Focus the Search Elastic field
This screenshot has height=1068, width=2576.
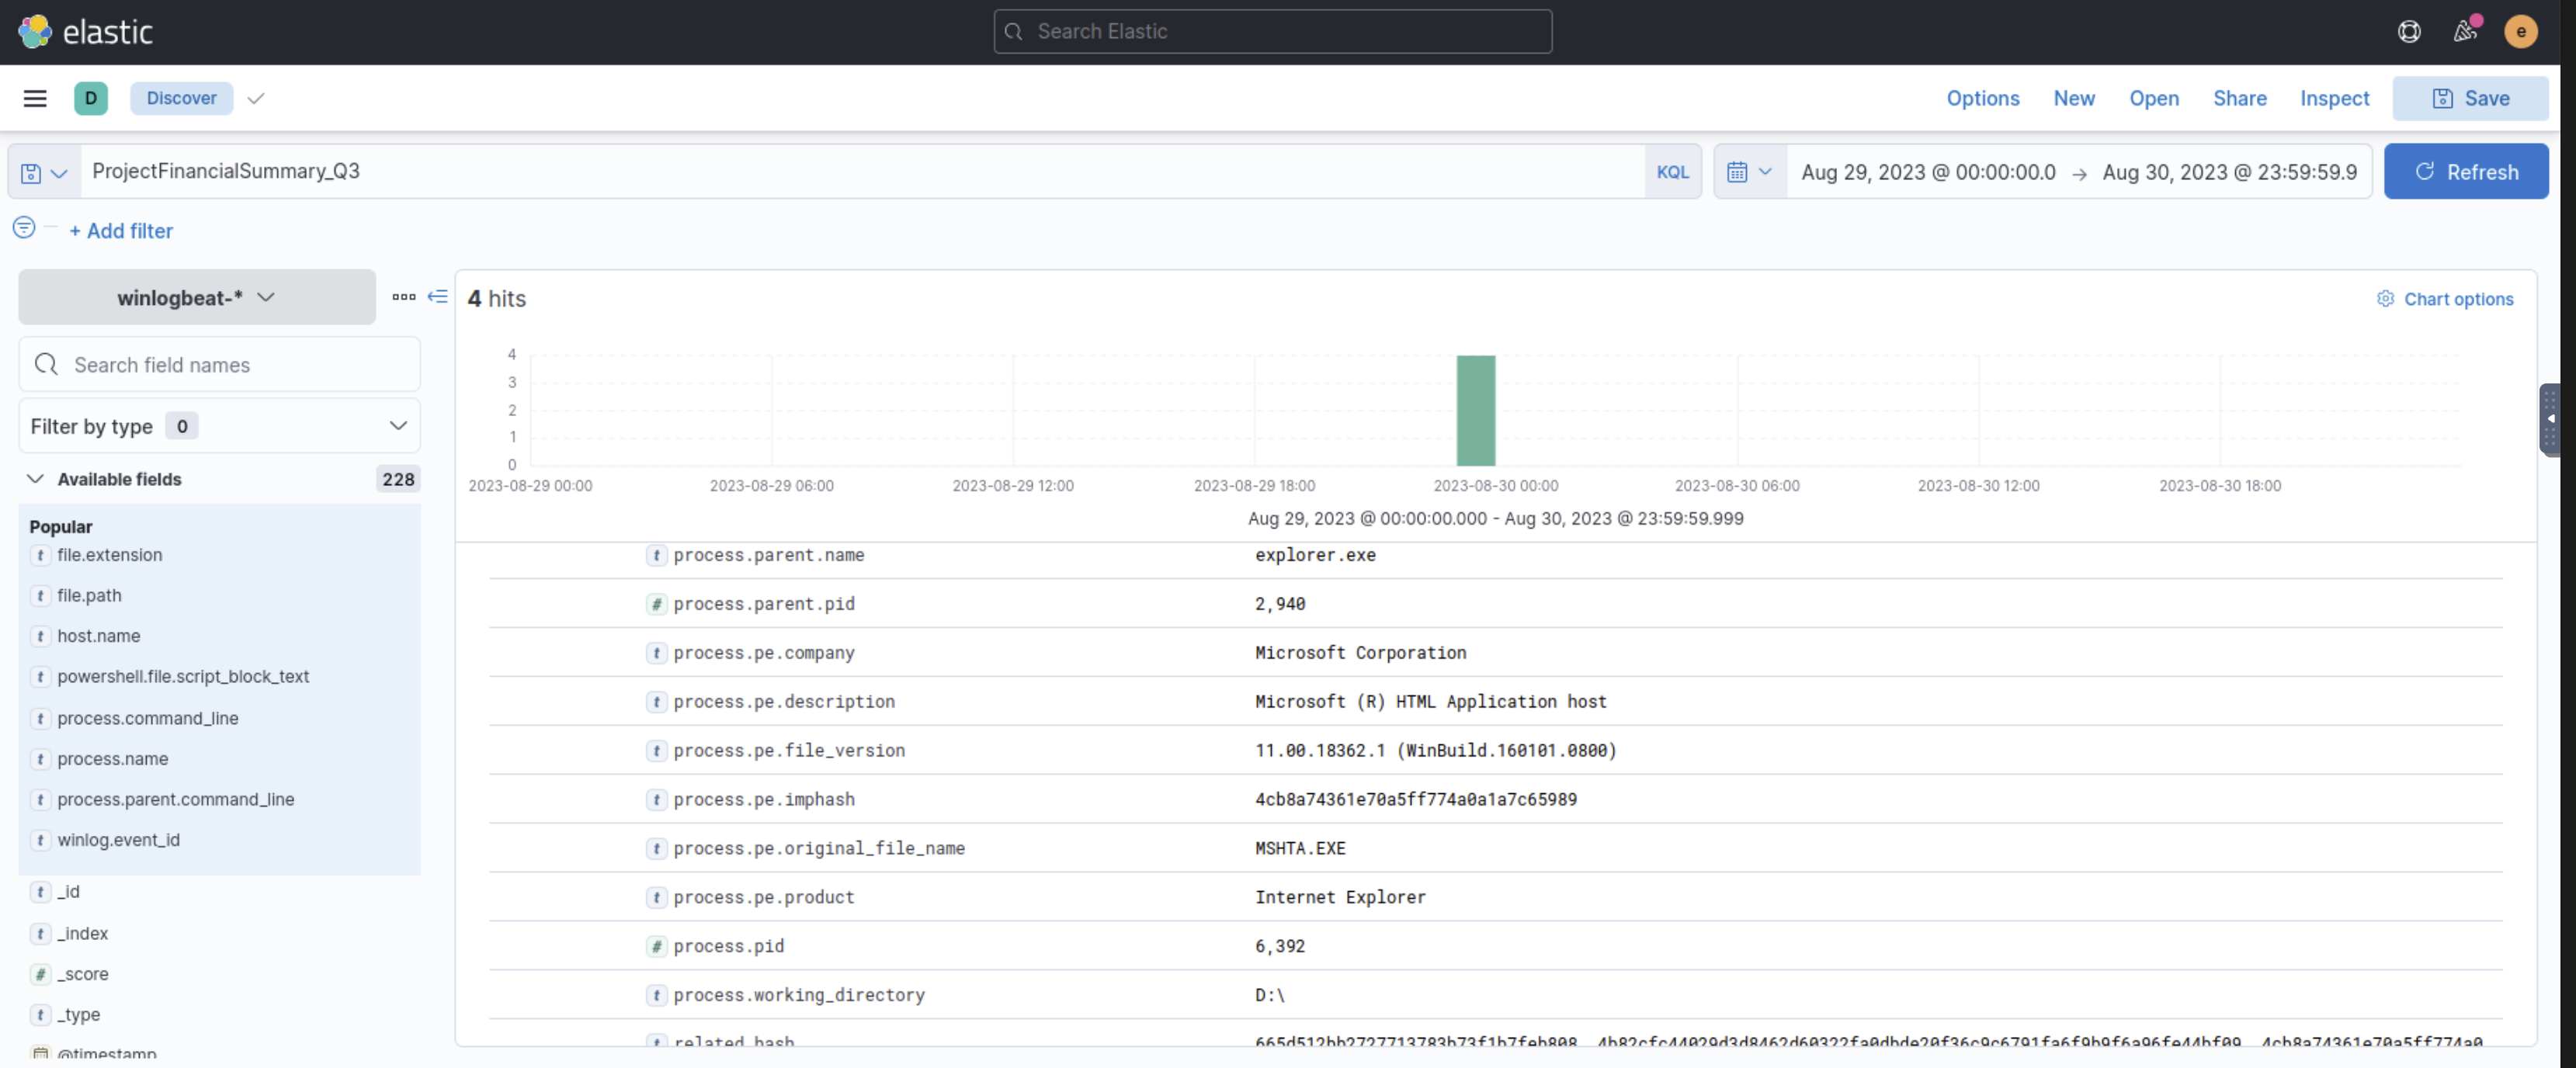tap(1272, 32)
